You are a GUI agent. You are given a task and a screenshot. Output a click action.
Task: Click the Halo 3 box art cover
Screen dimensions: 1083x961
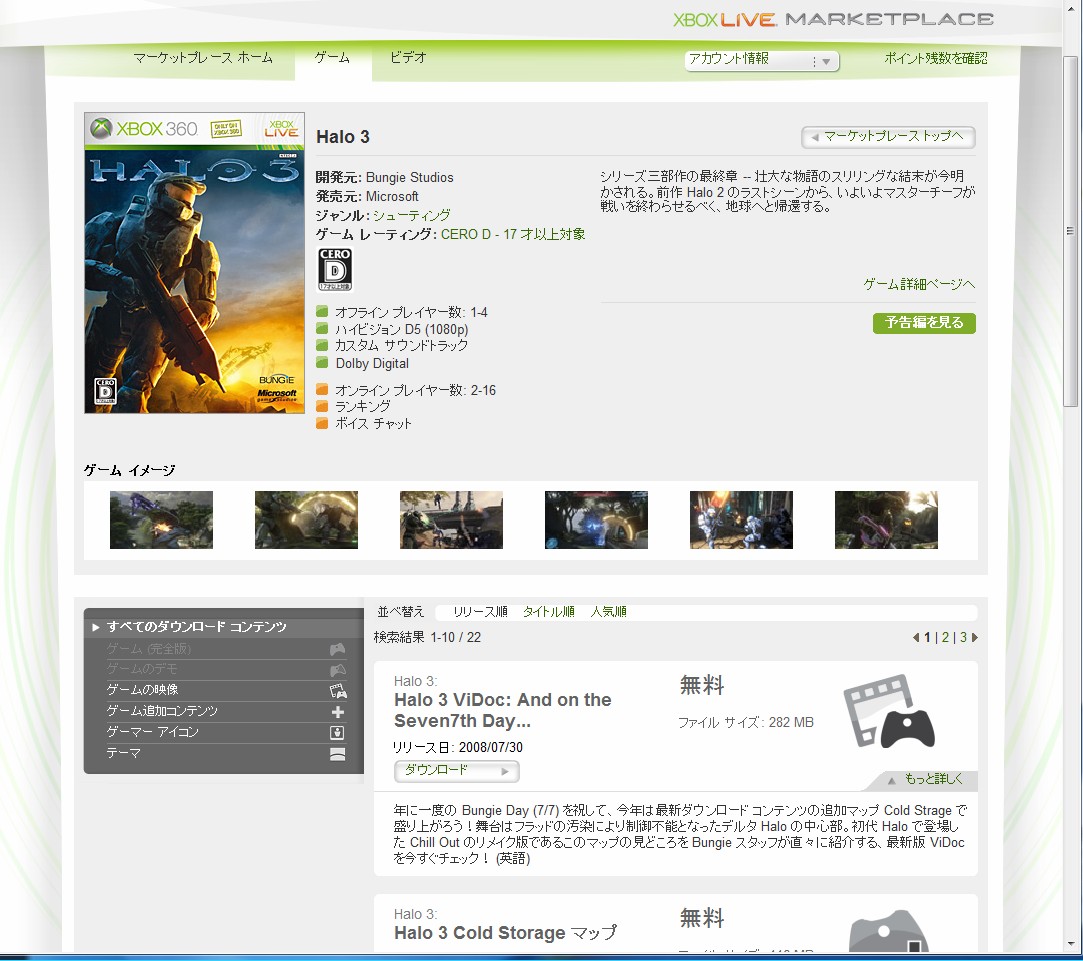coord(194,263)
